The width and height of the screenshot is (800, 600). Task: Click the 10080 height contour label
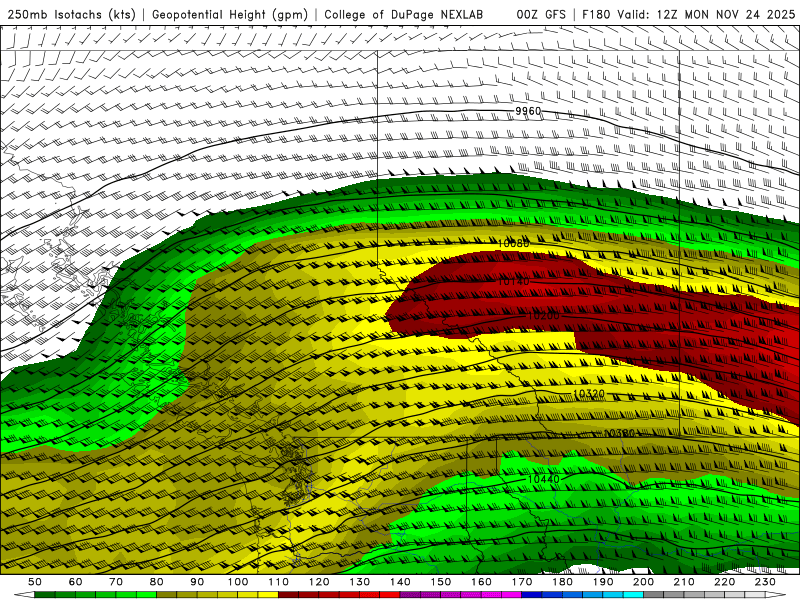(514, 243)
